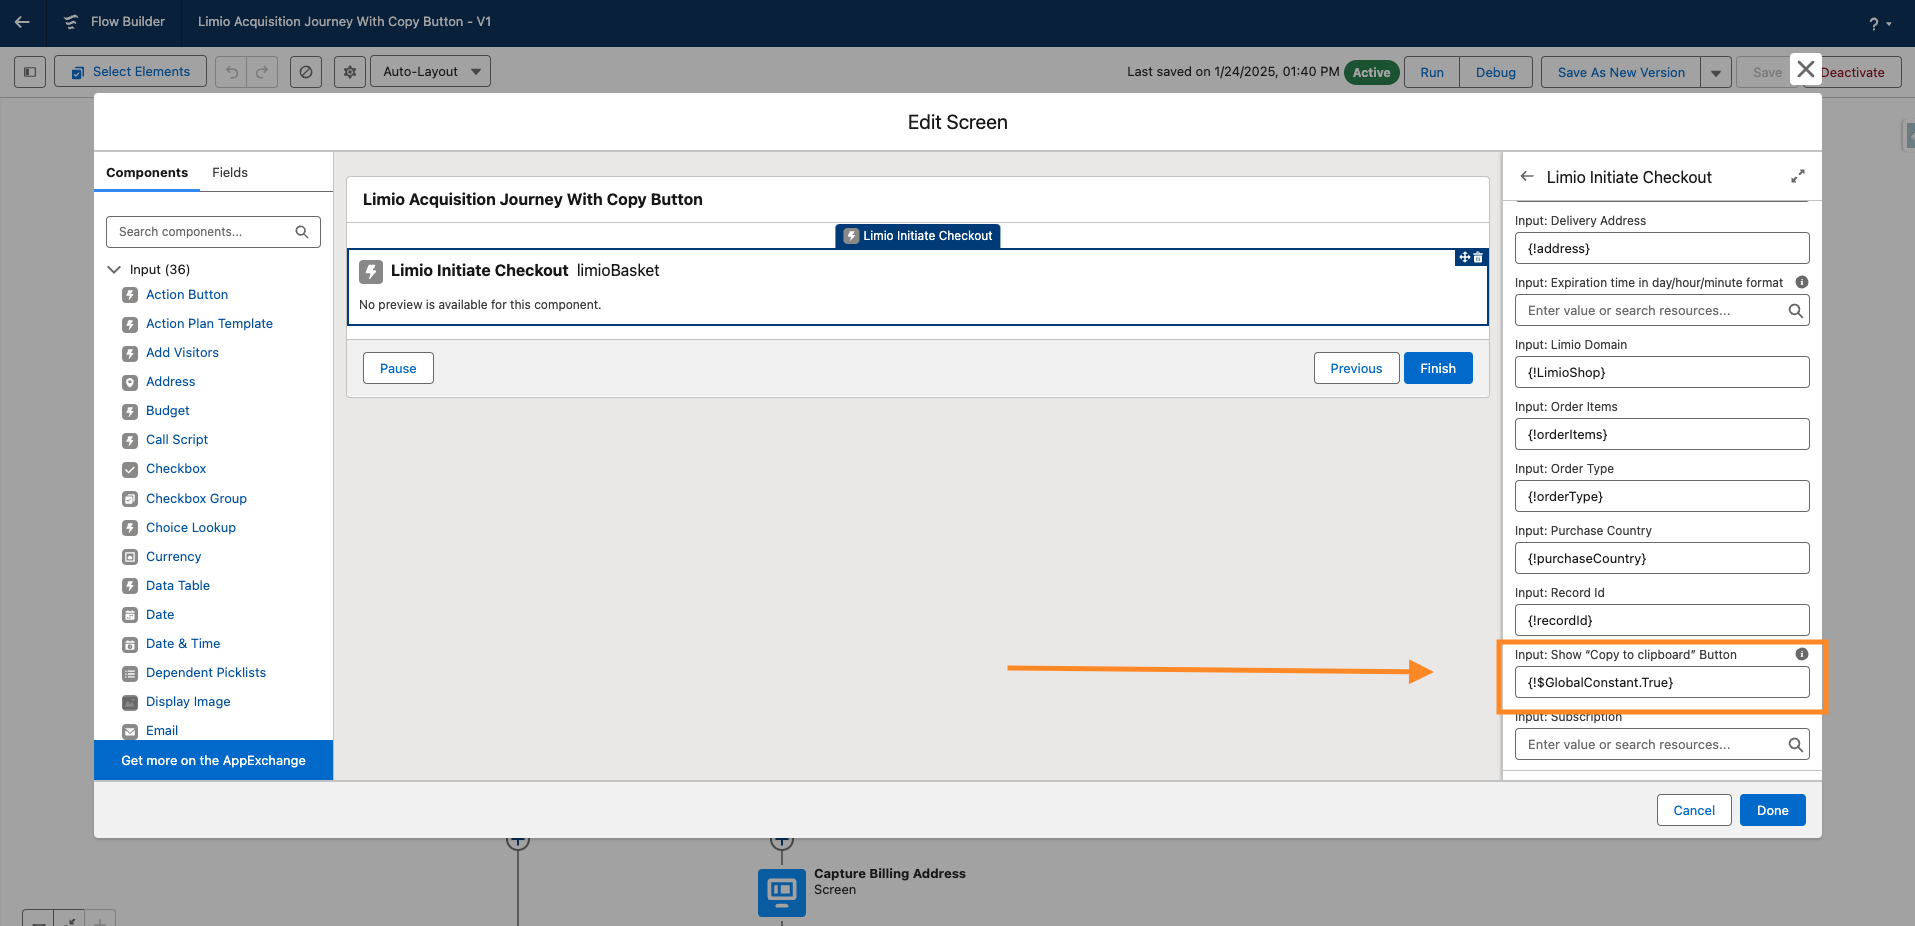Click the circle-slash icon next to redo
This screenshot has width=1915, height=926.
[x=306, y=72]
